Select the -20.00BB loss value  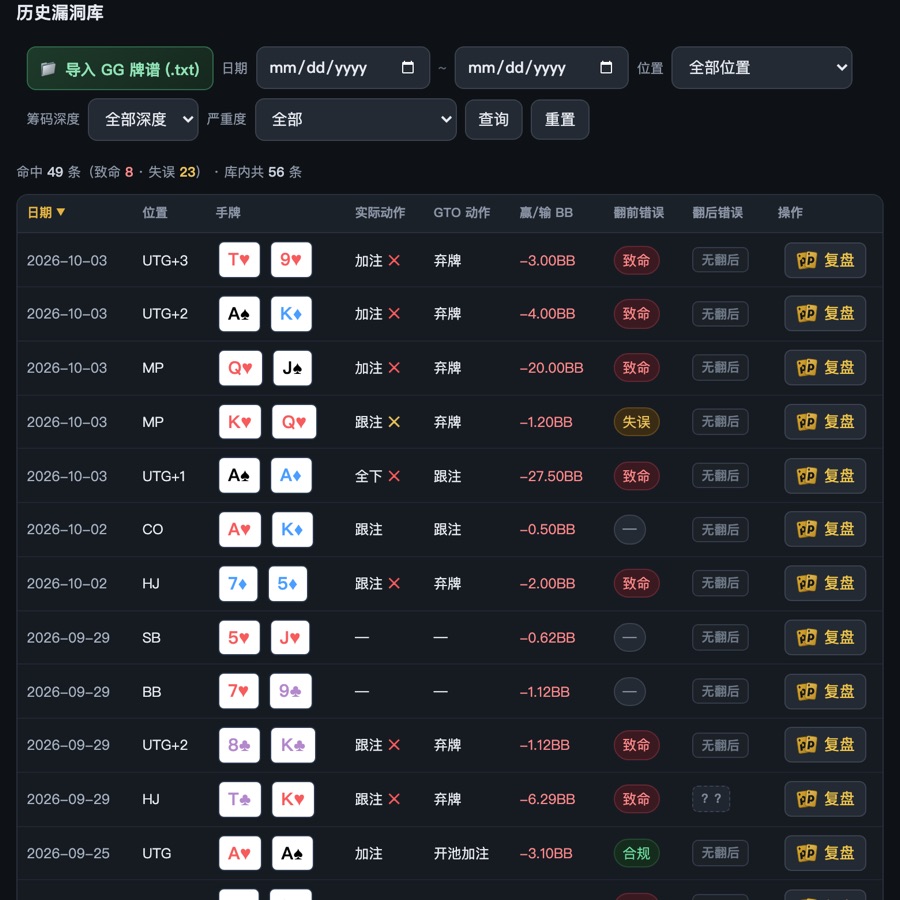(x=551, y=367)
